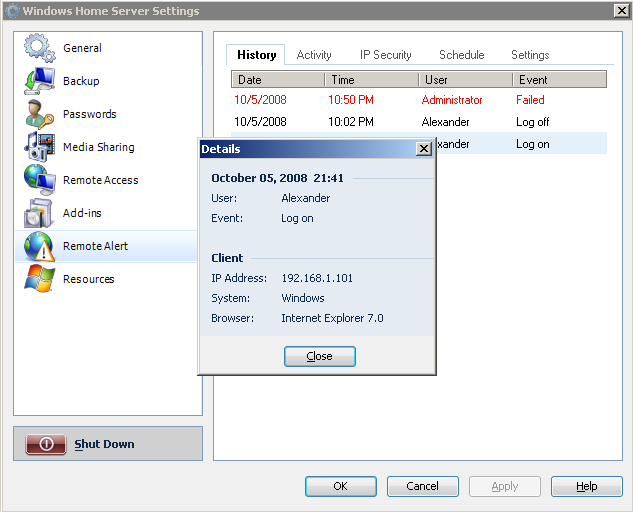Click the red Shut Down power icon
The width and height of the screenshot is (633, 512).
pyautogui.click(x=46, y=444)
